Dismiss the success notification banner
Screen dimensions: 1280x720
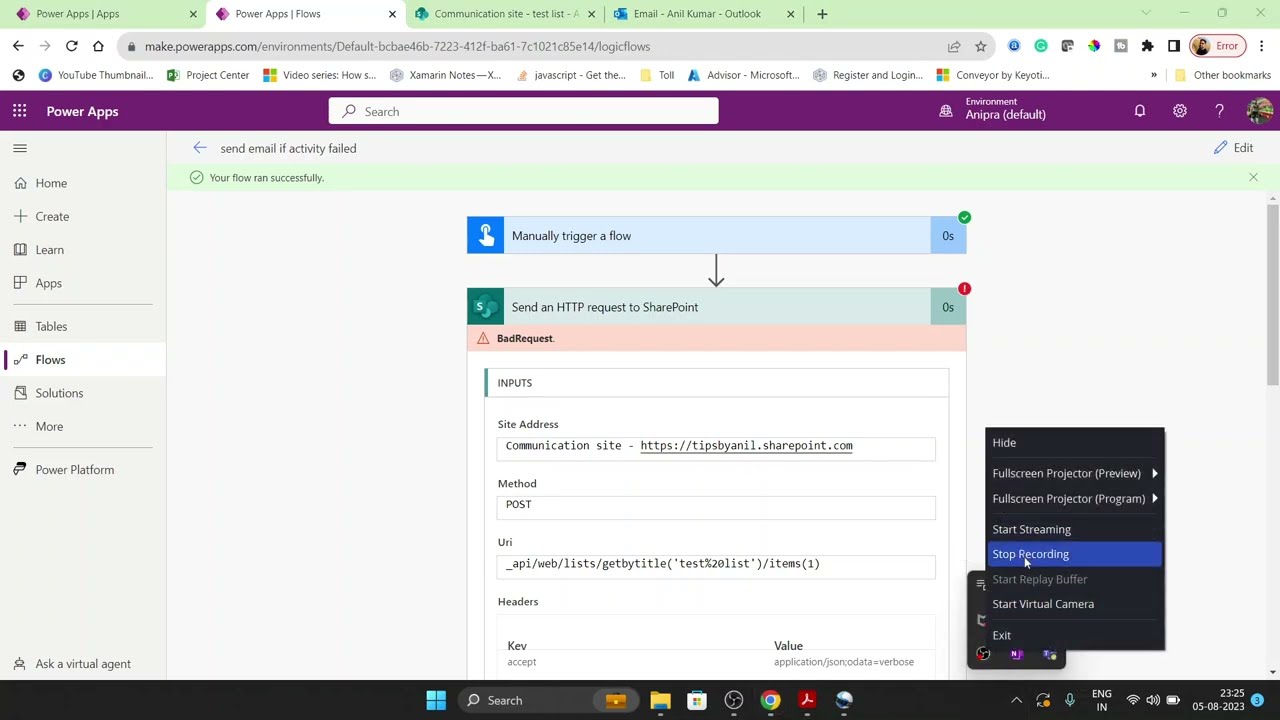point(1253,177)
